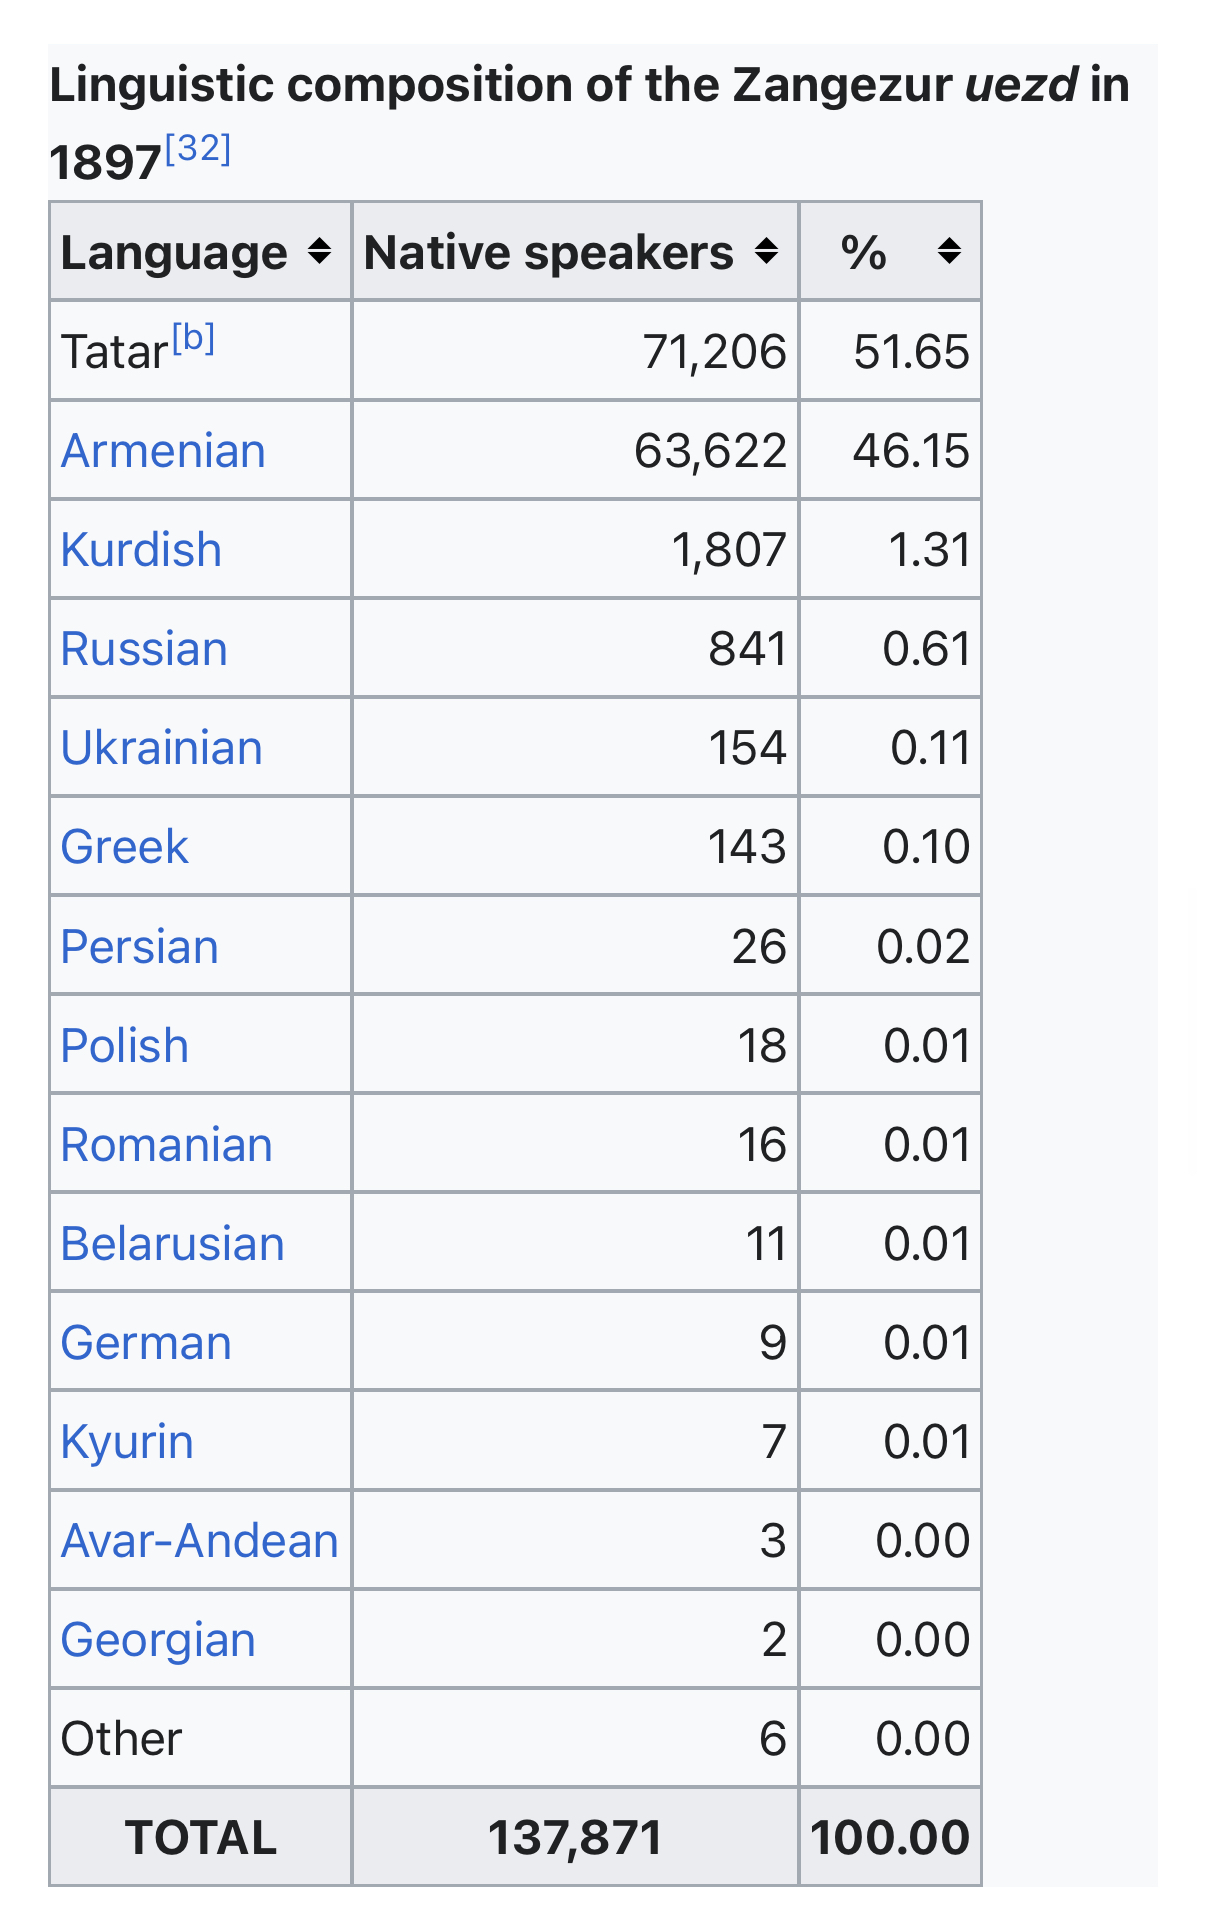Open the Persian language link
This screenshot has height=1930, width=1206.
click(x=139, y=946)
